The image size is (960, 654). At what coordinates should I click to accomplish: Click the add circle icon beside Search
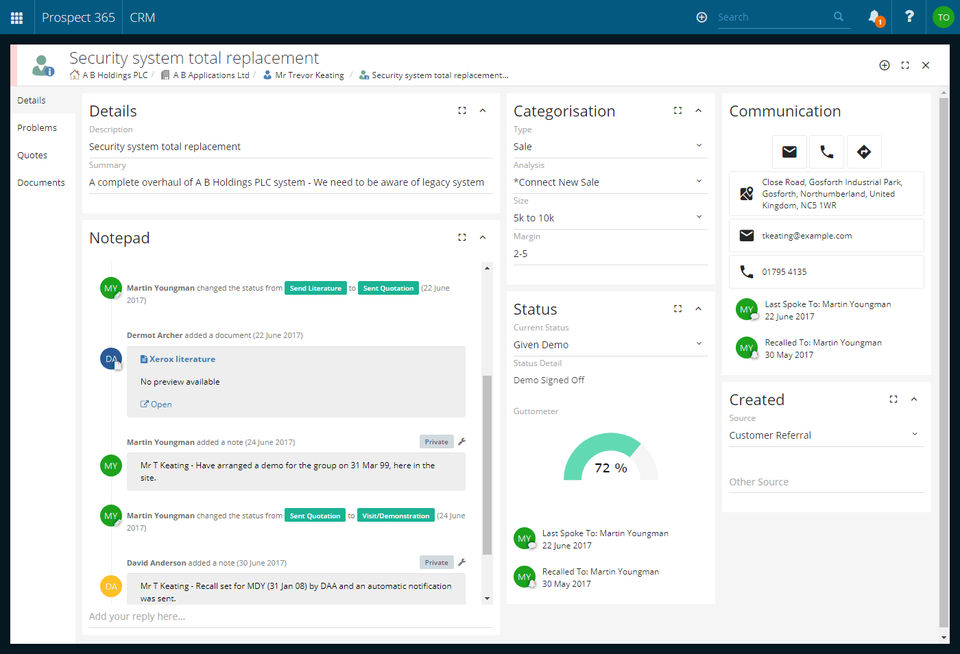point(702,17)
